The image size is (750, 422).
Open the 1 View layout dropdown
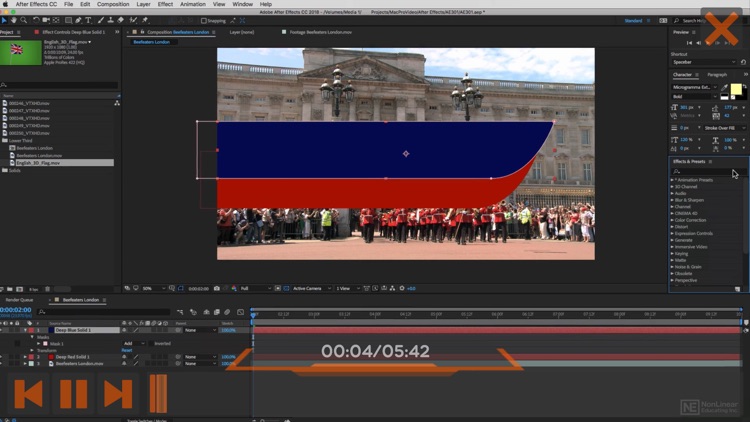coord(348,289)
